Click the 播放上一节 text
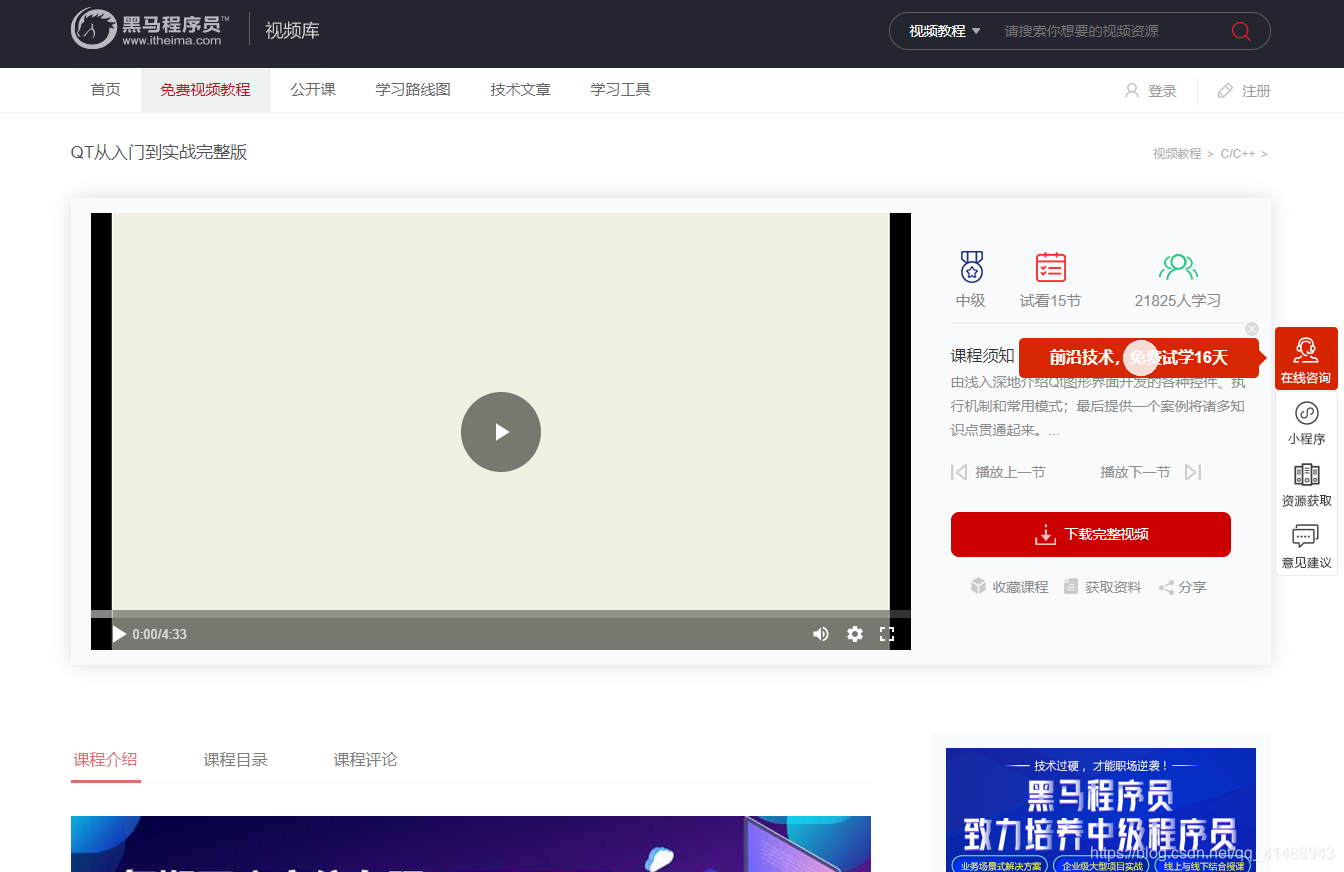 (1010, 472)
